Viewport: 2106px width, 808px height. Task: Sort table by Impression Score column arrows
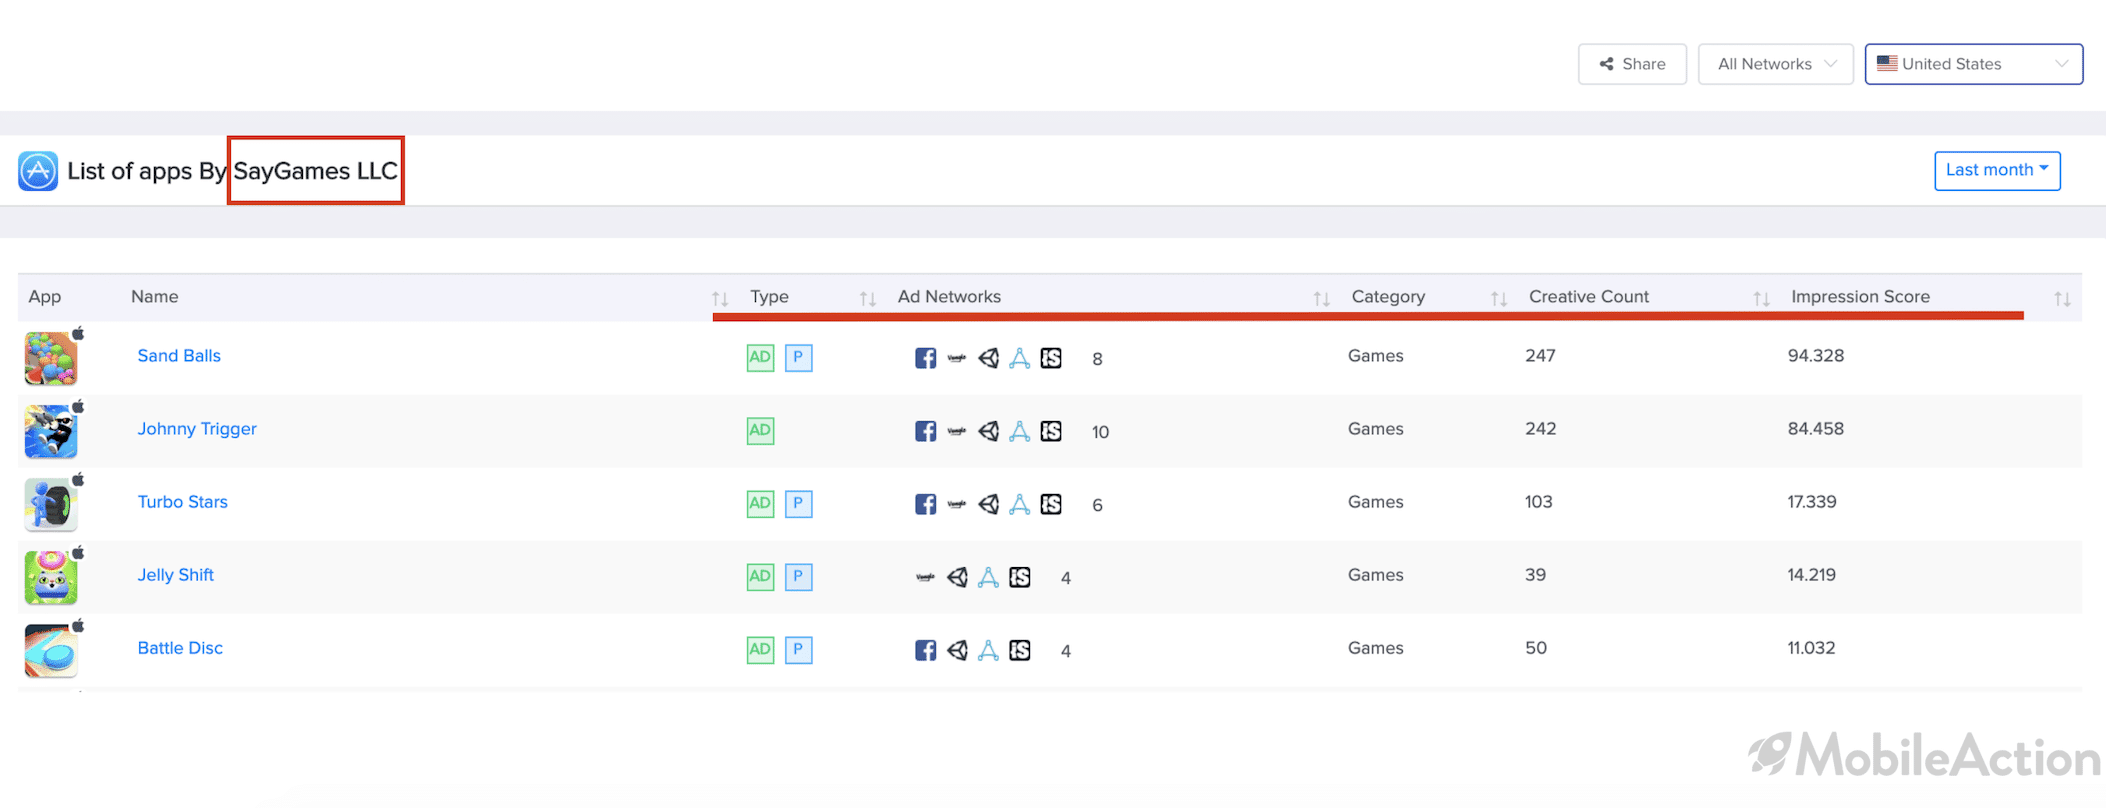tap(2062, 298)
